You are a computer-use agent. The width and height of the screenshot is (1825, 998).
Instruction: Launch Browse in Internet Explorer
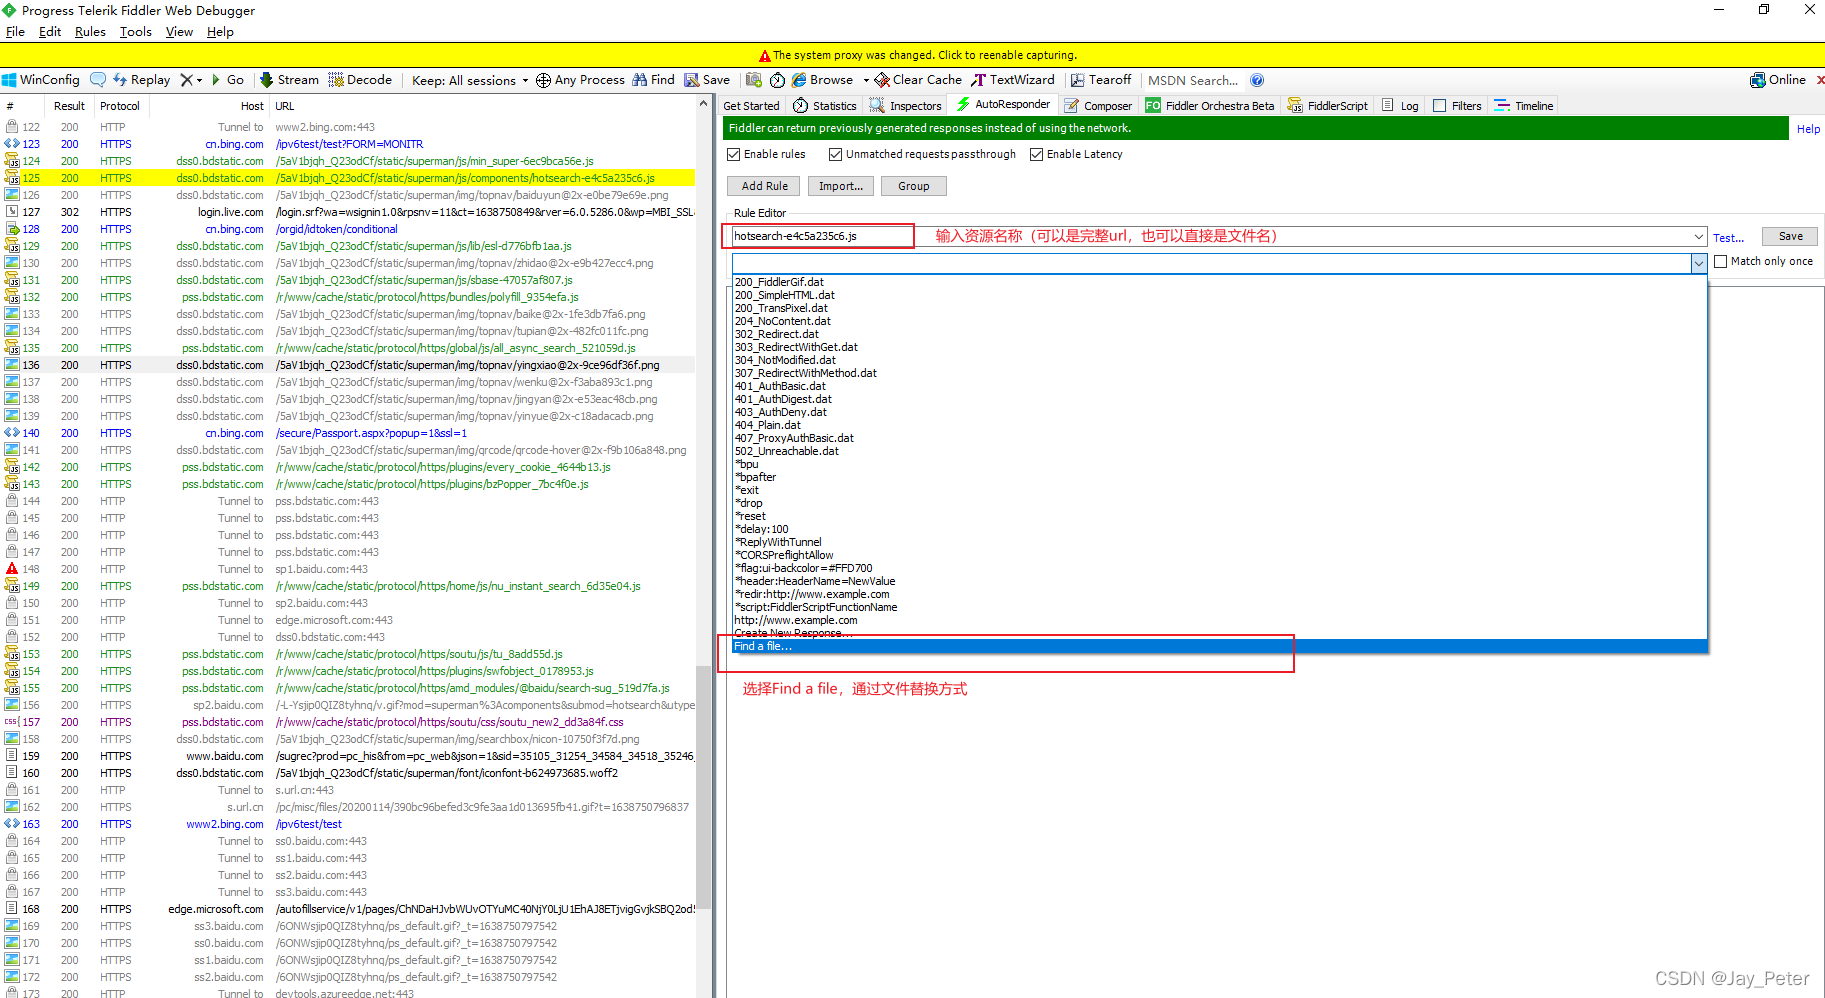coord(822,80)
